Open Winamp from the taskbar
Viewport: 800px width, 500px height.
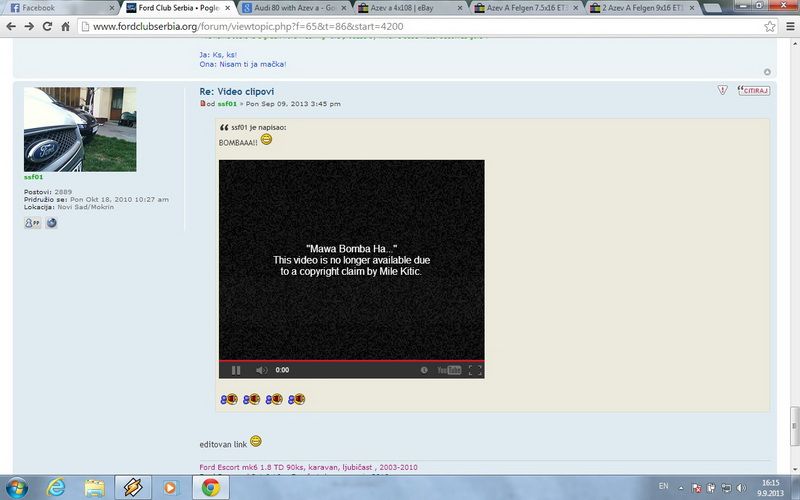133,488
